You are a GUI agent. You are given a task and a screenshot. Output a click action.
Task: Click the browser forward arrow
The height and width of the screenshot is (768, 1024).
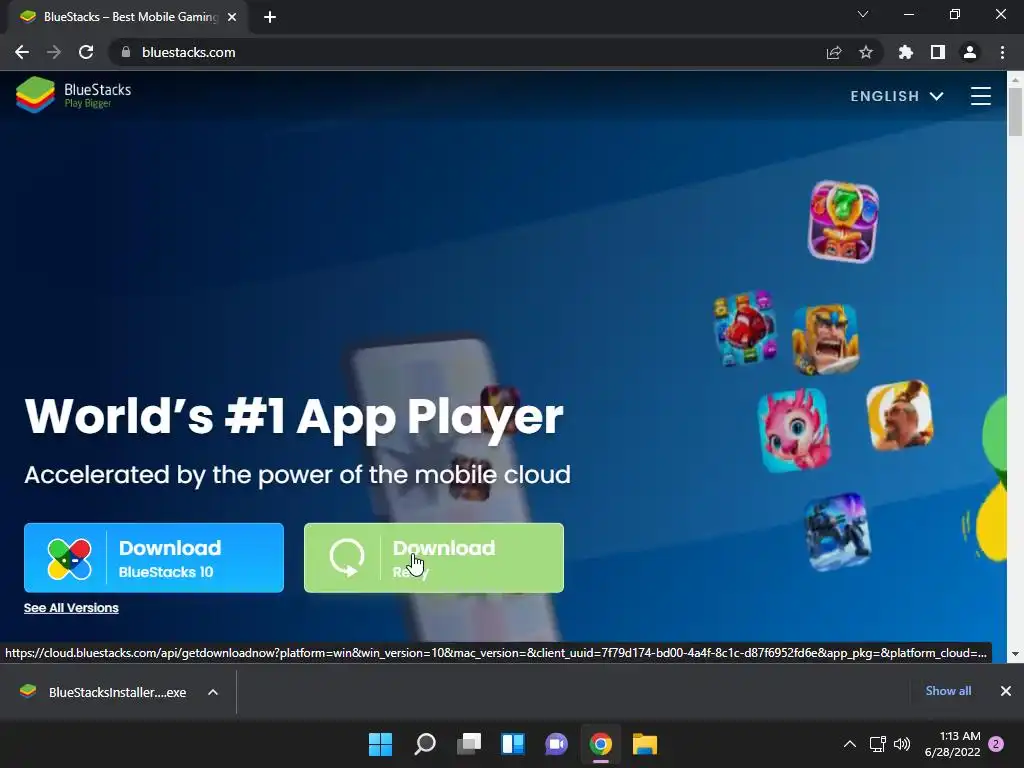(54, 52)
